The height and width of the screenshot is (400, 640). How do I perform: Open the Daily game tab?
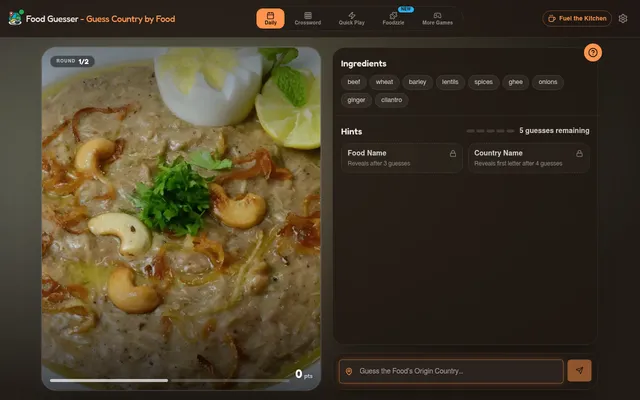tap(270, 19)
